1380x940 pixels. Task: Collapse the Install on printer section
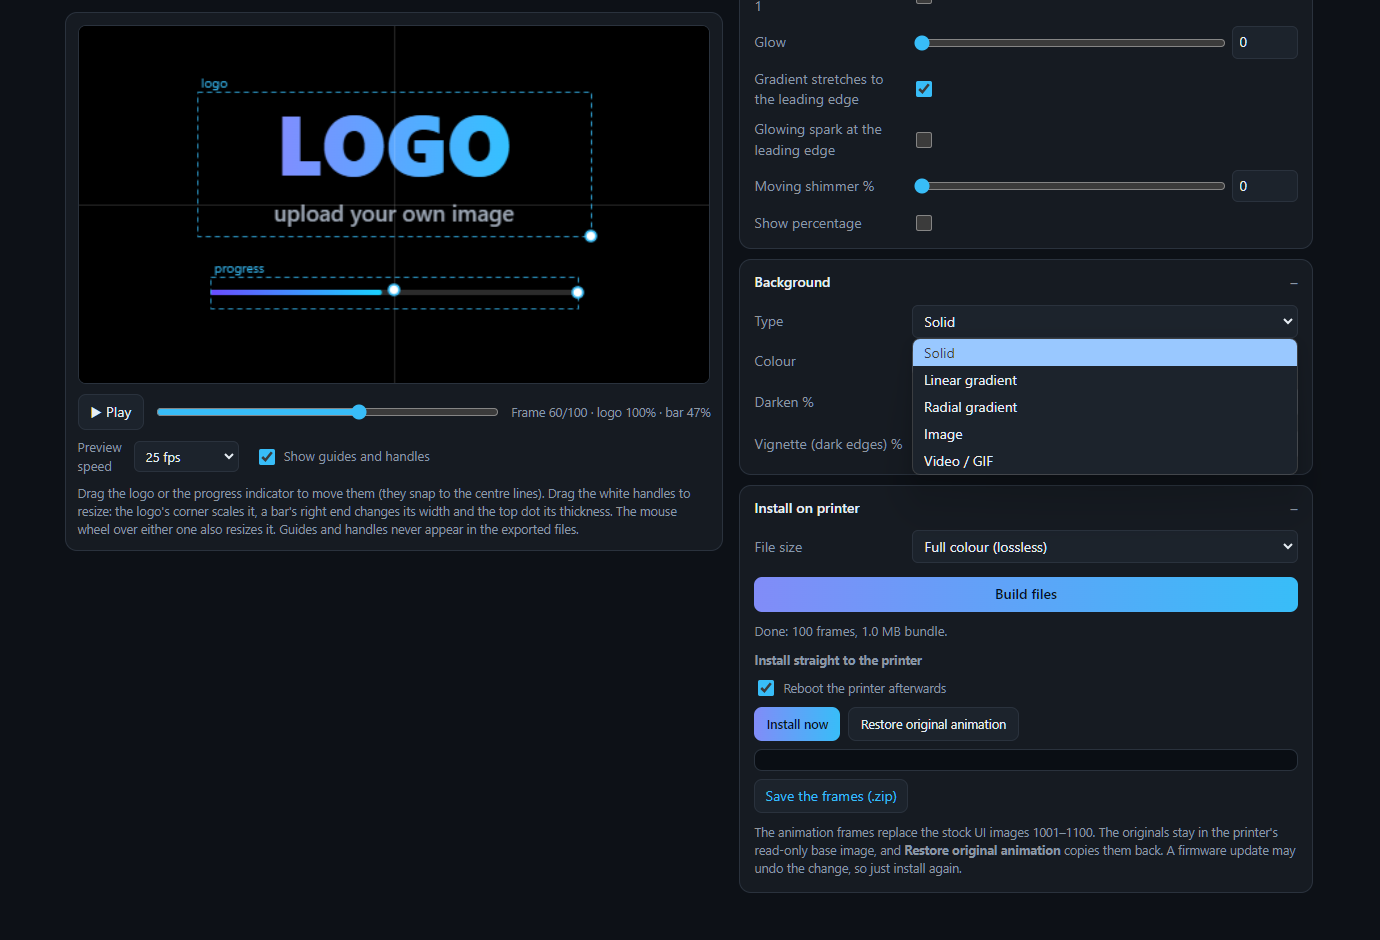coord(1293,509)
